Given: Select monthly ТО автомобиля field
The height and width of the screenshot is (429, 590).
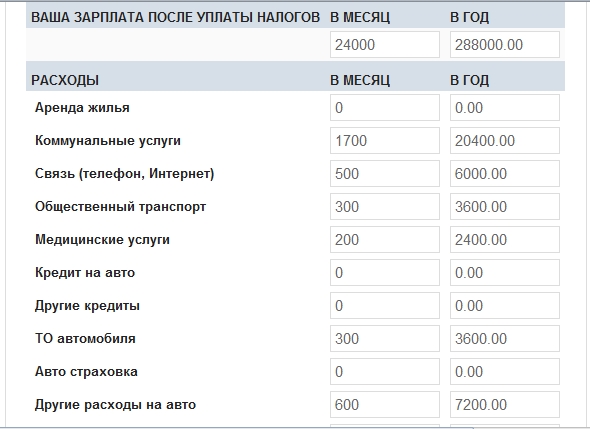Looking at the screenshot, I should 385,339.
